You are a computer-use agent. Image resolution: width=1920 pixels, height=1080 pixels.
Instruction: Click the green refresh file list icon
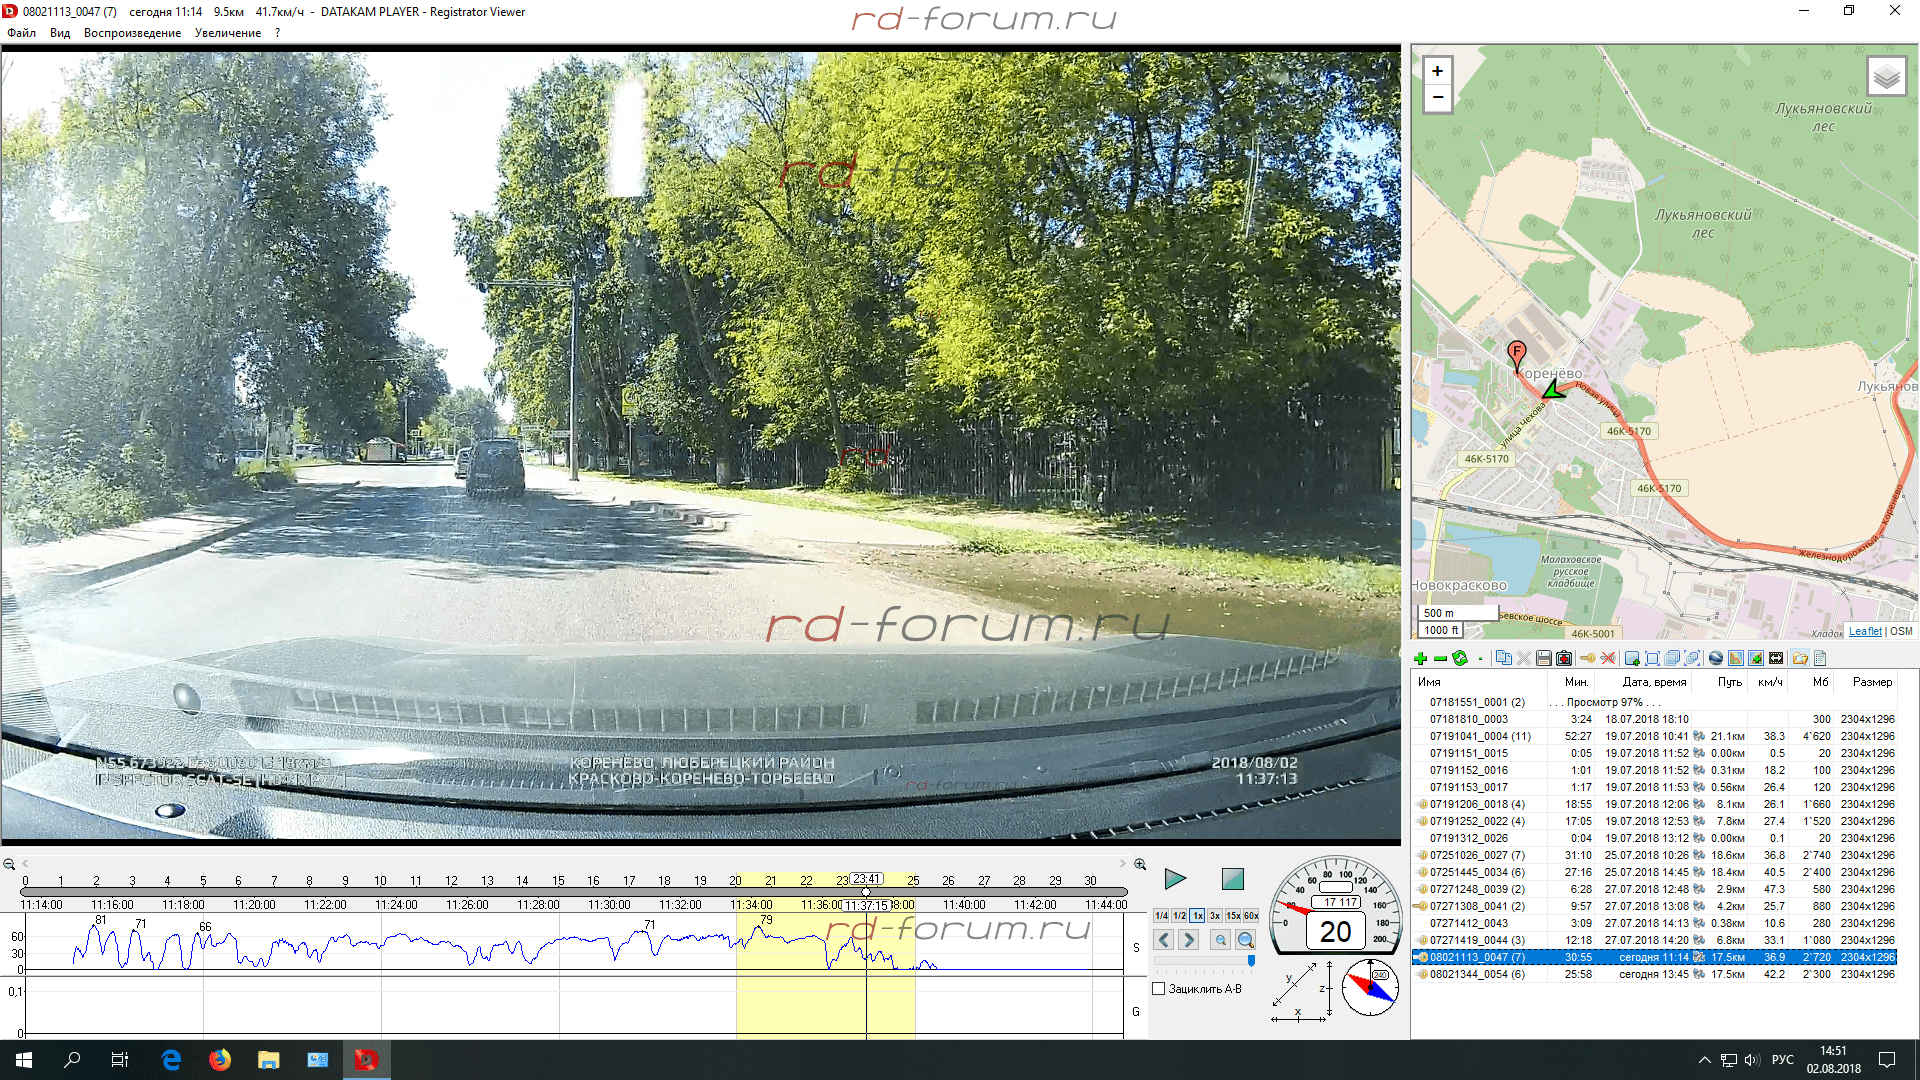[x=1460, y=658]
